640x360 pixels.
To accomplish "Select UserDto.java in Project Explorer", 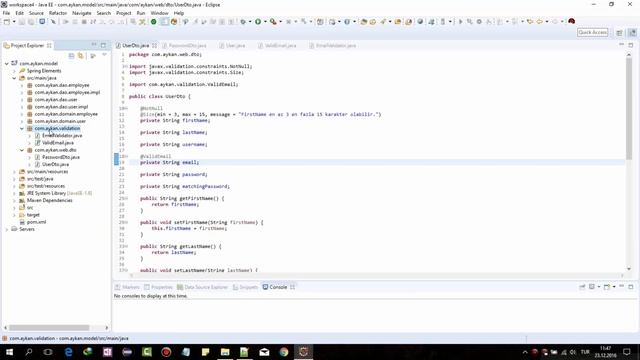I will tap(56, 164).
